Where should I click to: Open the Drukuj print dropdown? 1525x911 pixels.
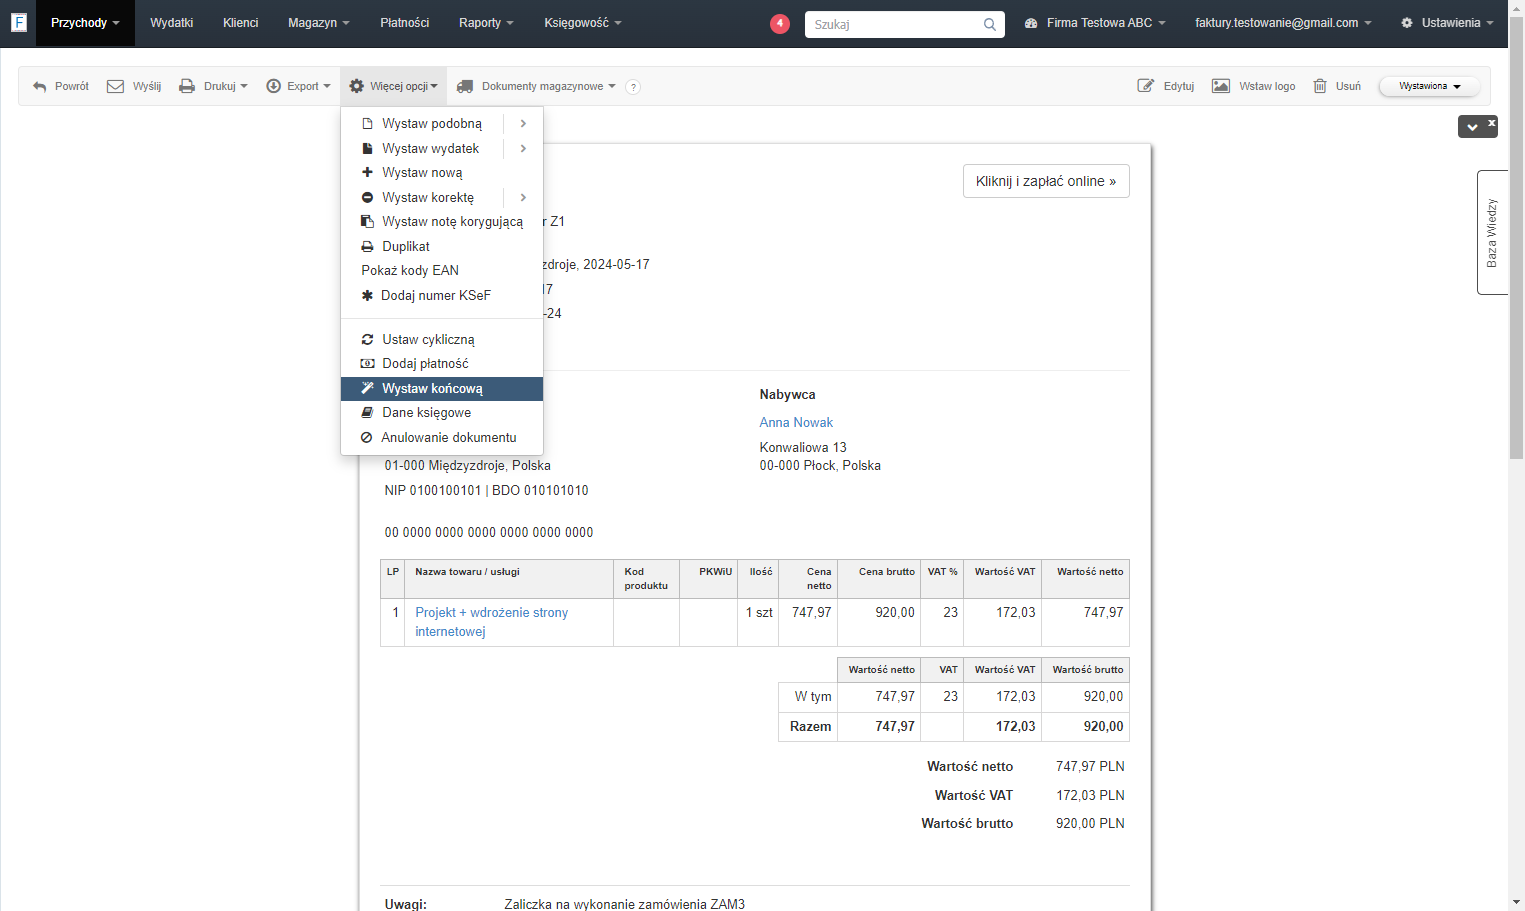tap(213, 86)
